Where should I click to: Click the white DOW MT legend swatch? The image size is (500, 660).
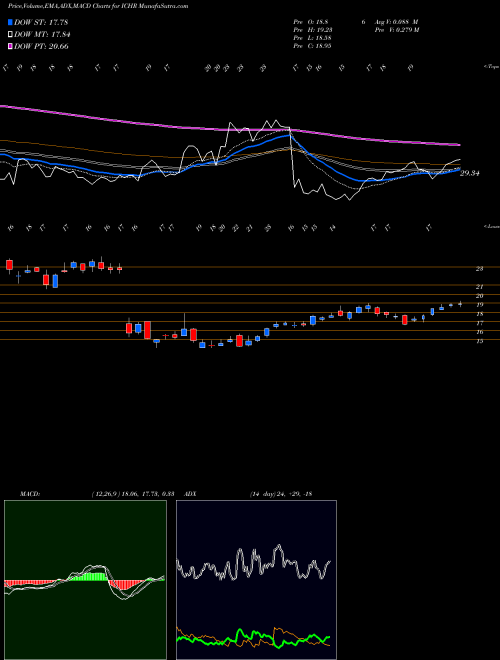click(x=10, y=35)
